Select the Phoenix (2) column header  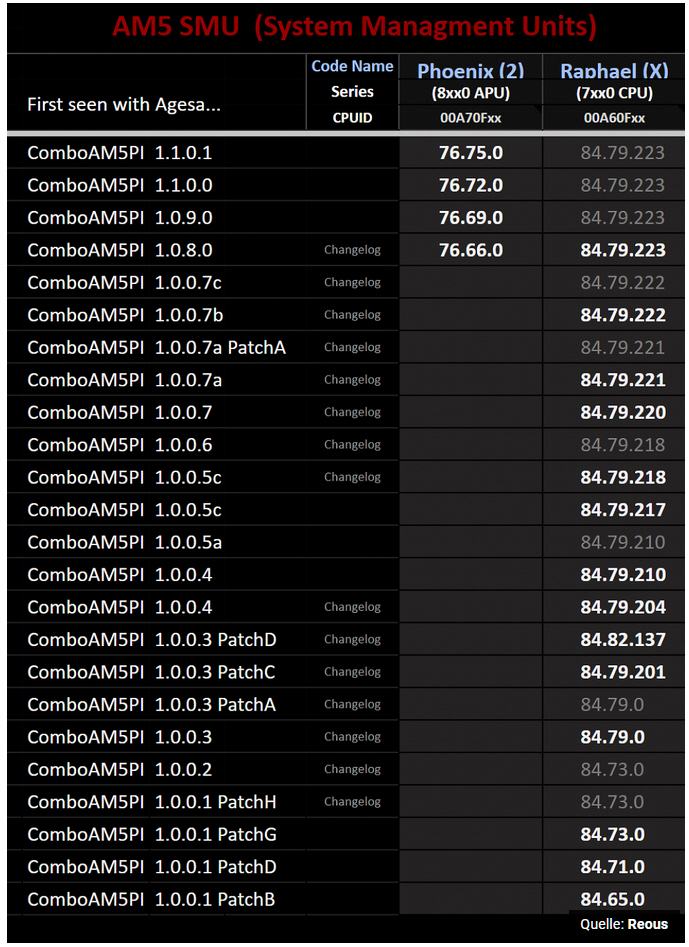coord(471,71)
